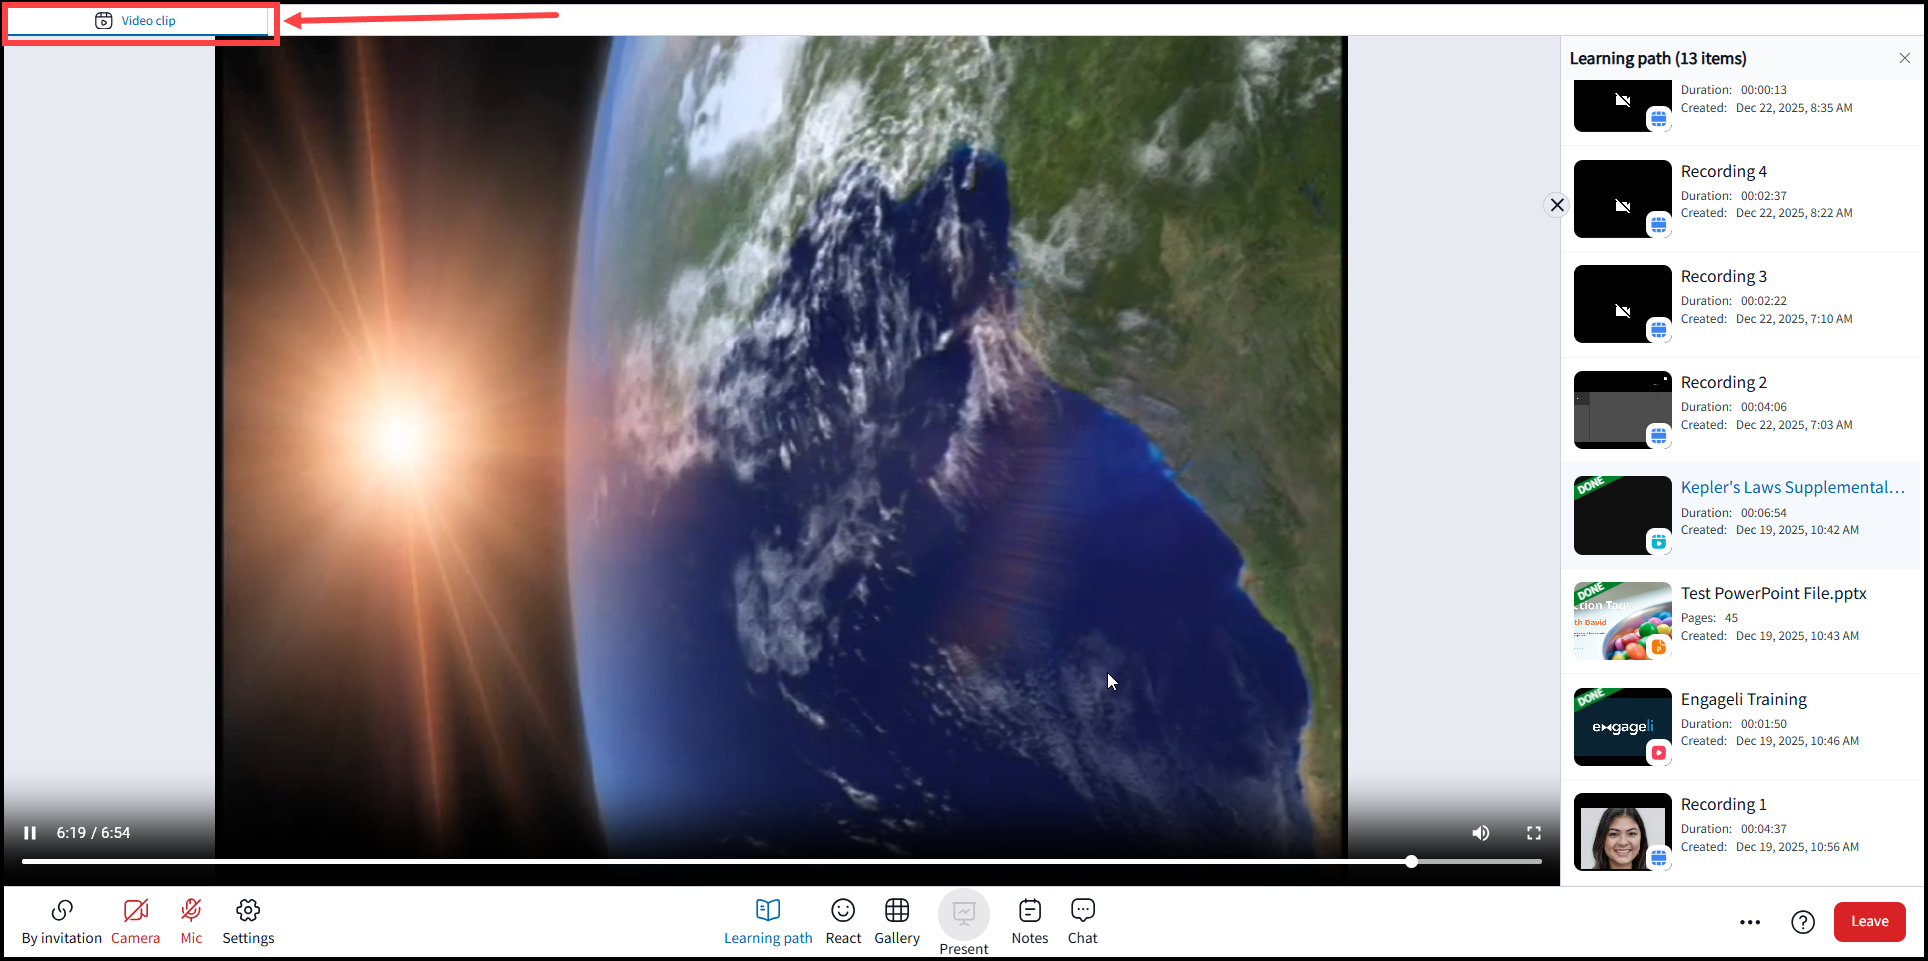This screenshot has width=1928, height=961.
Task: Enter fullscreen video mode
Action: point(1534,833)
